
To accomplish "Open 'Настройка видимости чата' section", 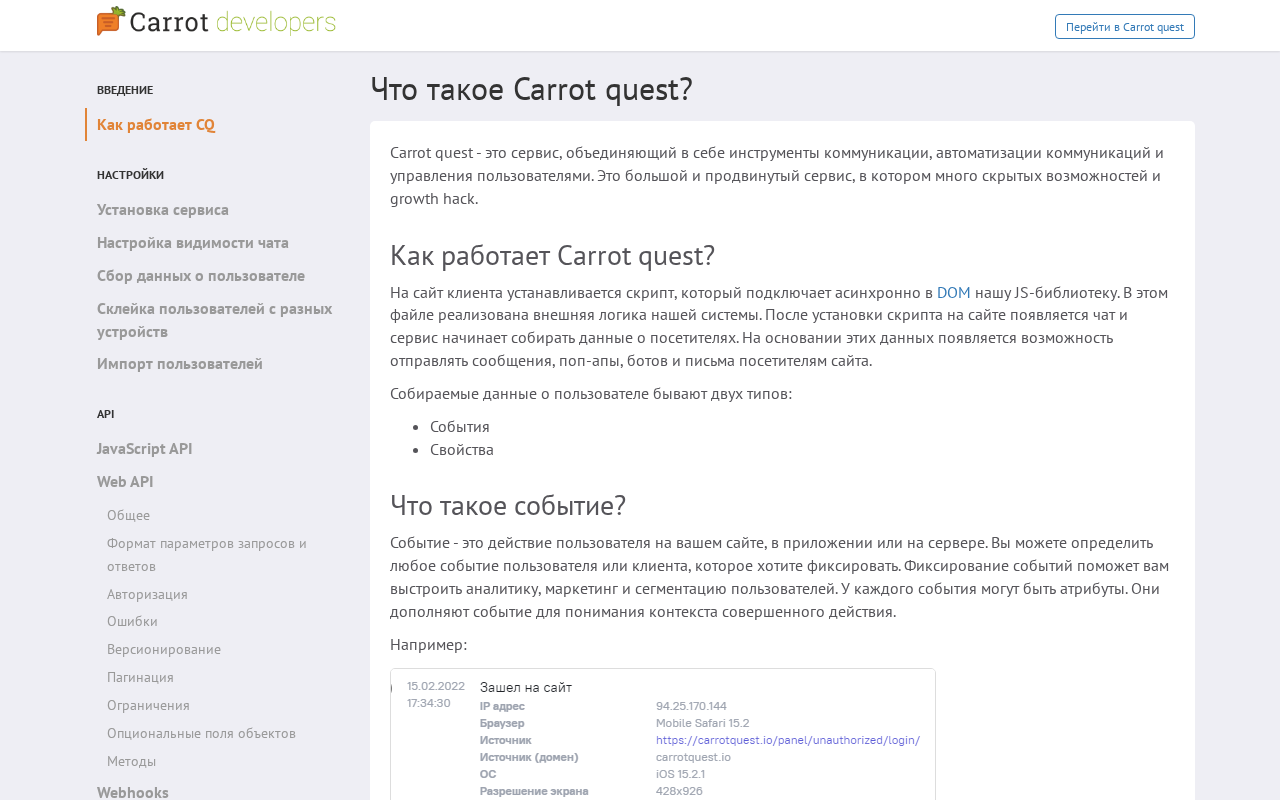I will tap(193, 243).
